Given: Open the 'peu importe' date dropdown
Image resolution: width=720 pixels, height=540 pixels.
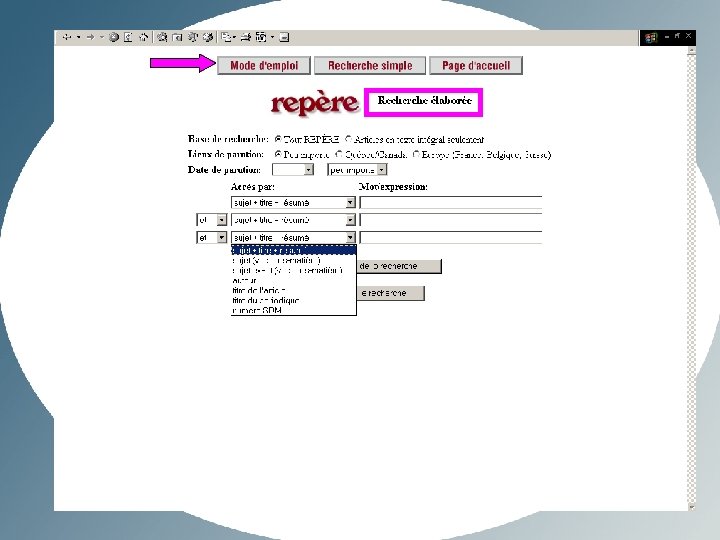Looking at the screenshot, I should [x=357, y=170].
